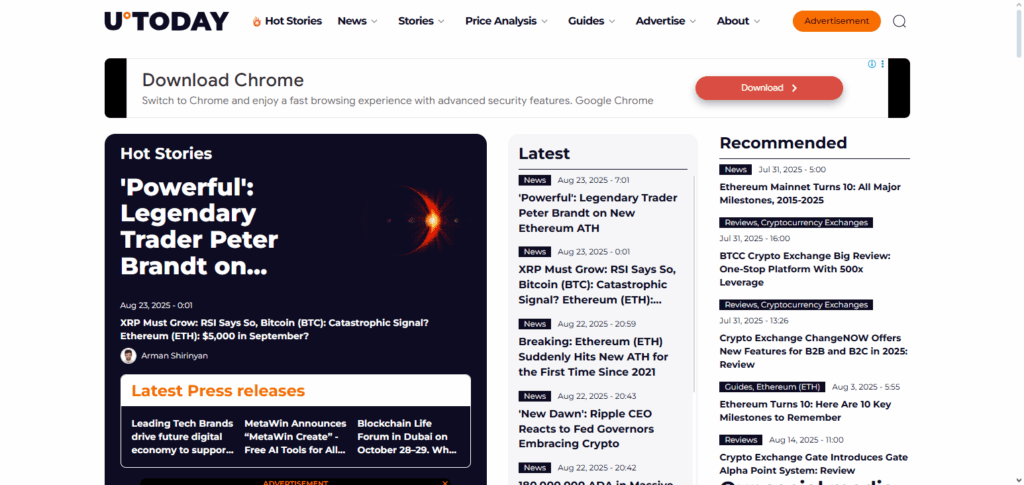
Task: Close the bottom advertisement with X
Action: pyautogui.click(x=445, y=482)
